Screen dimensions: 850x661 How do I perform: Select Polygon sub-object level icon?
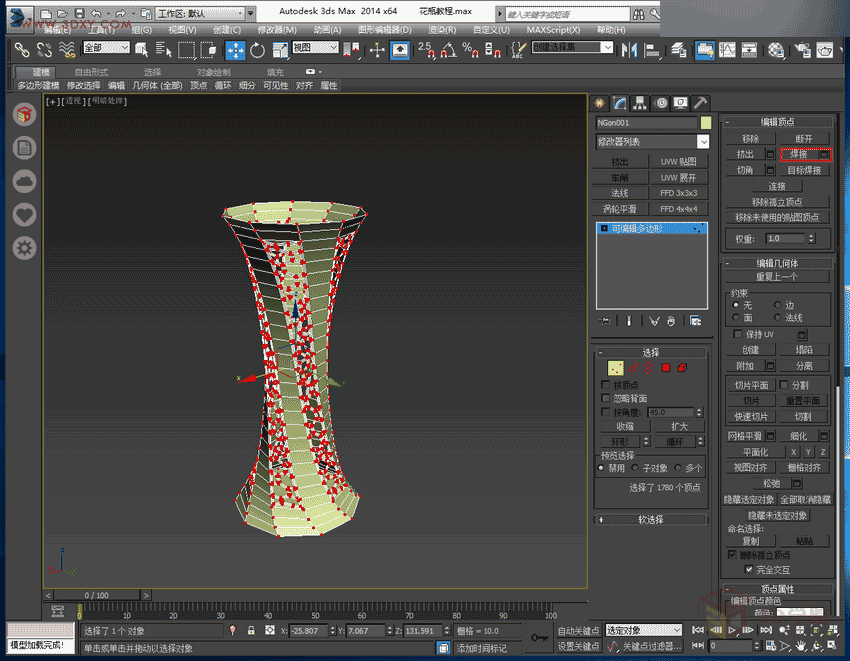click(665, 368)
